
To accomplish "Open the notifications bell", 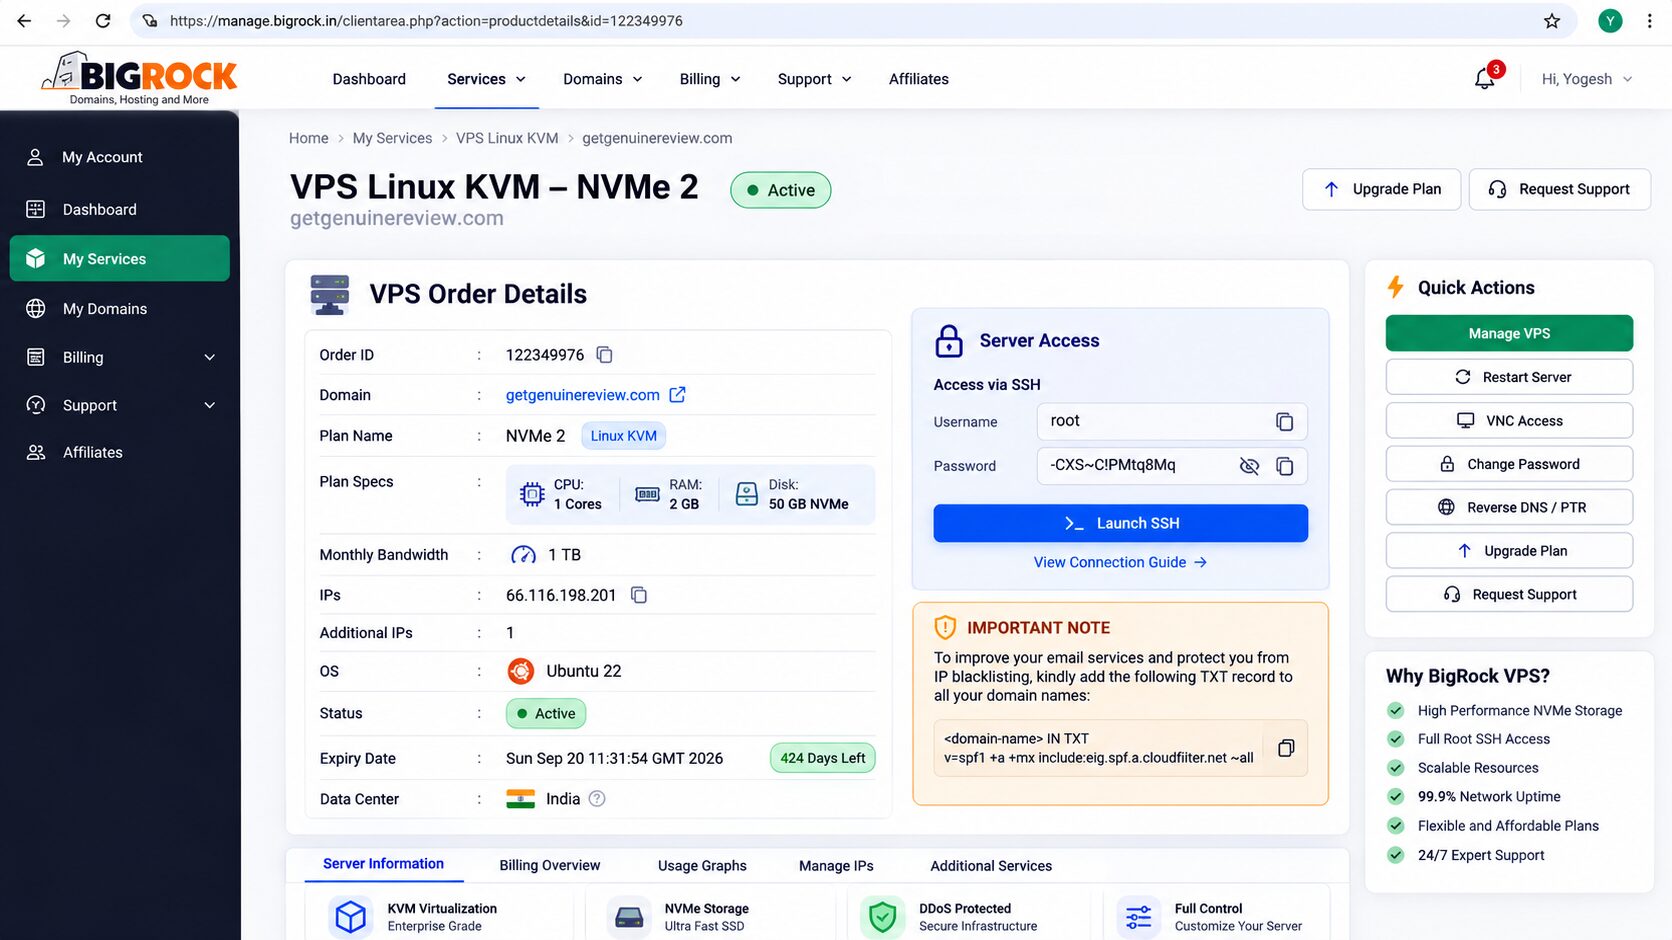I will click(1485, 79).
